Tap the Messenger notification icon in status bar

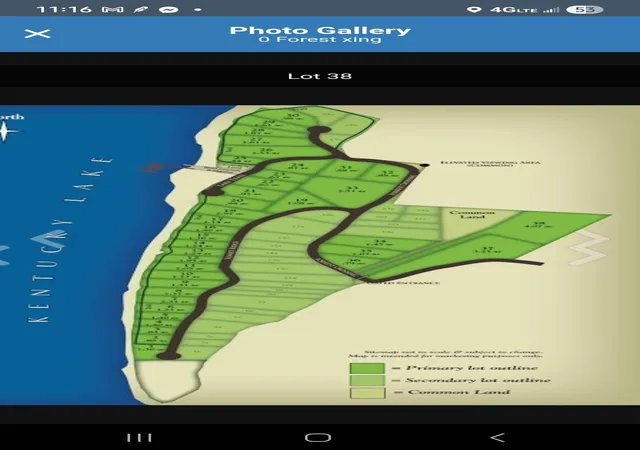click(168, 9)
